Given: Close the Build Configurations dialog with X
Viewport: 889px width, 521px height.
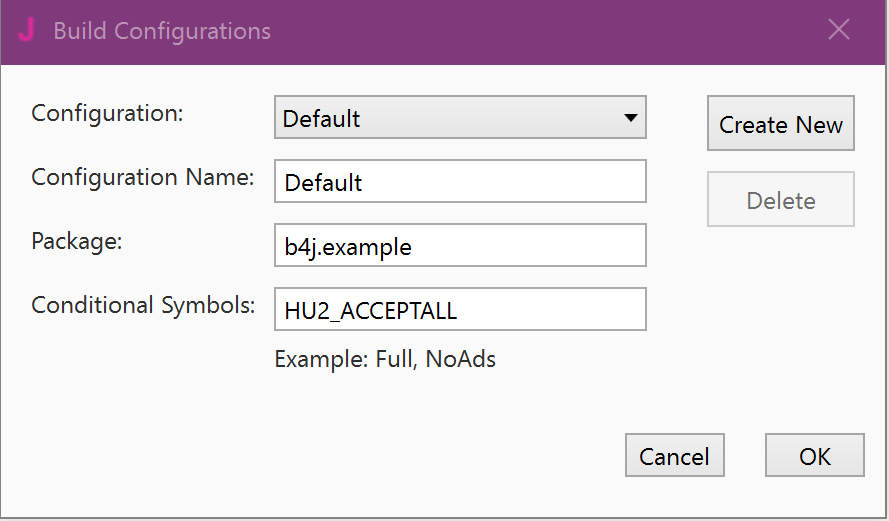Looking at the screenshot, I should (x=839, y=30).
